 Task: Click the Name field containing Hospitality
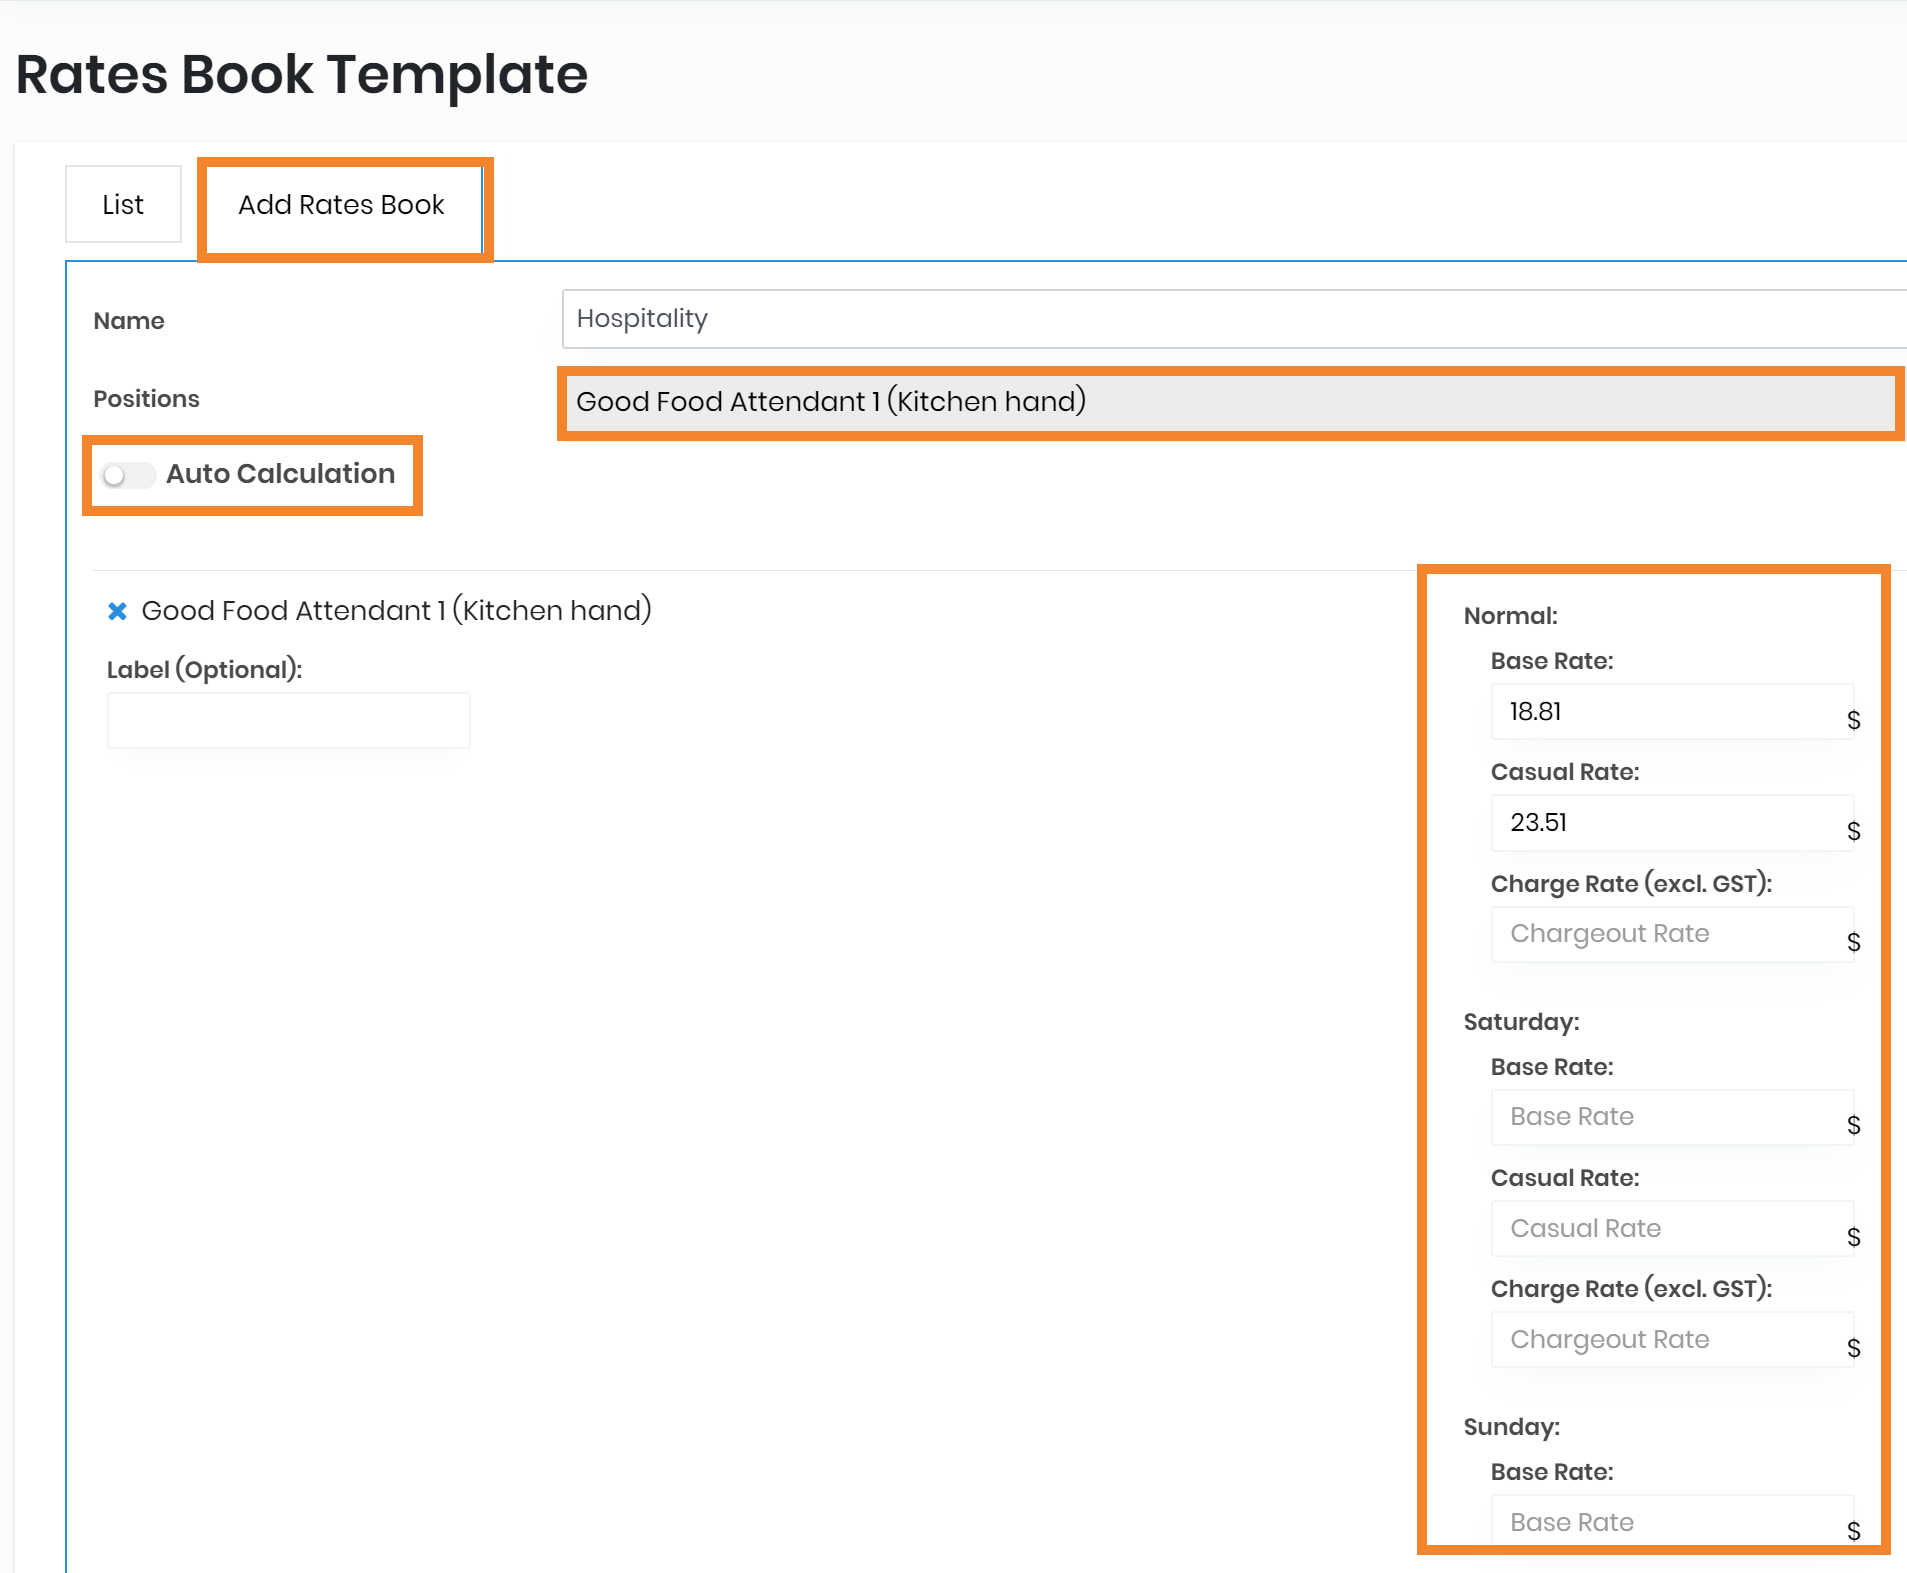tap(1230, 319)
